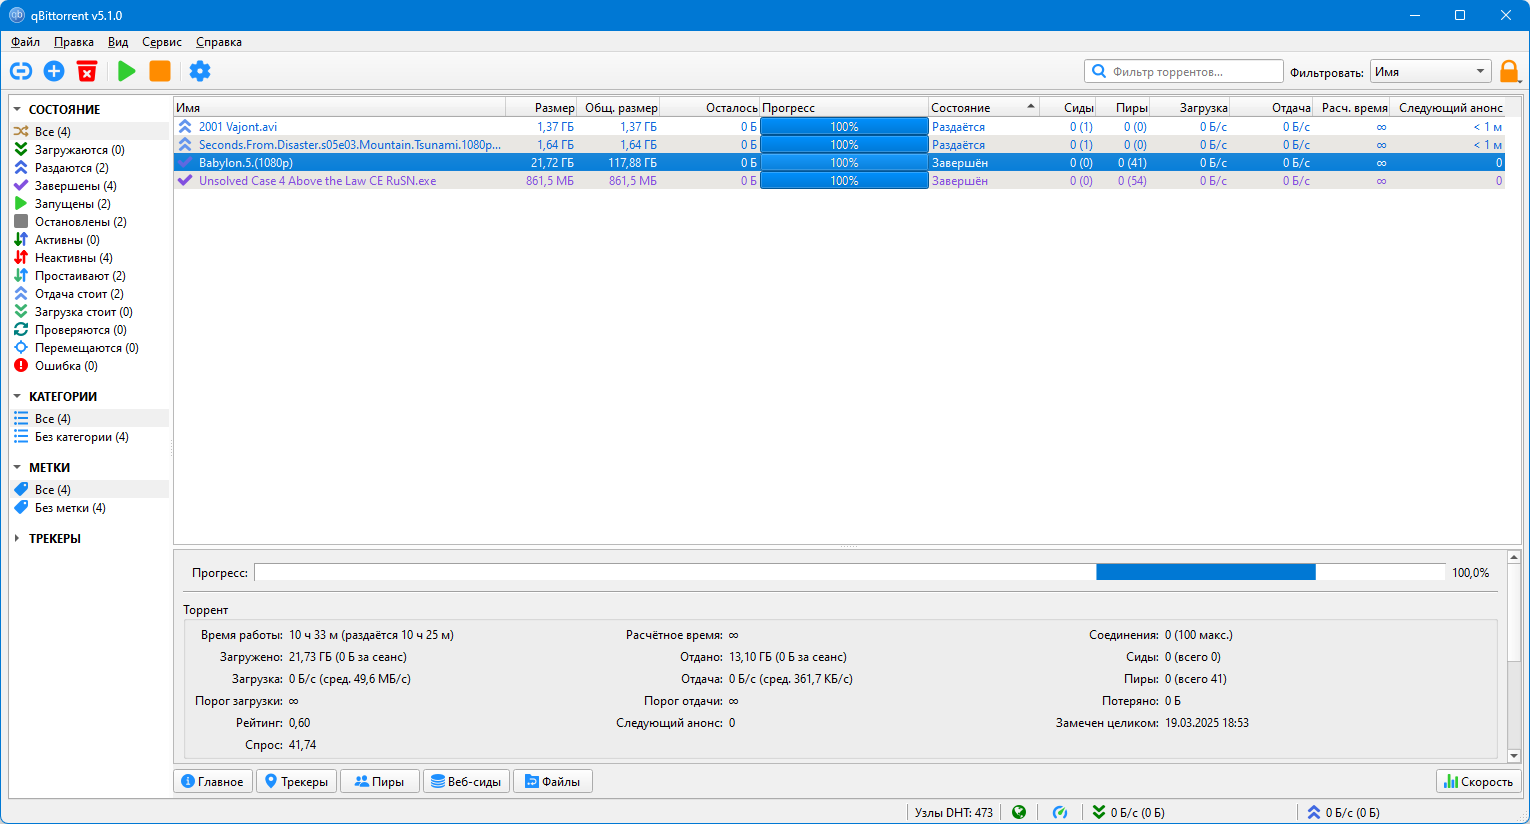
Task: Open the Фильтровать Имя dropdown
Action: coord(1430,72)
